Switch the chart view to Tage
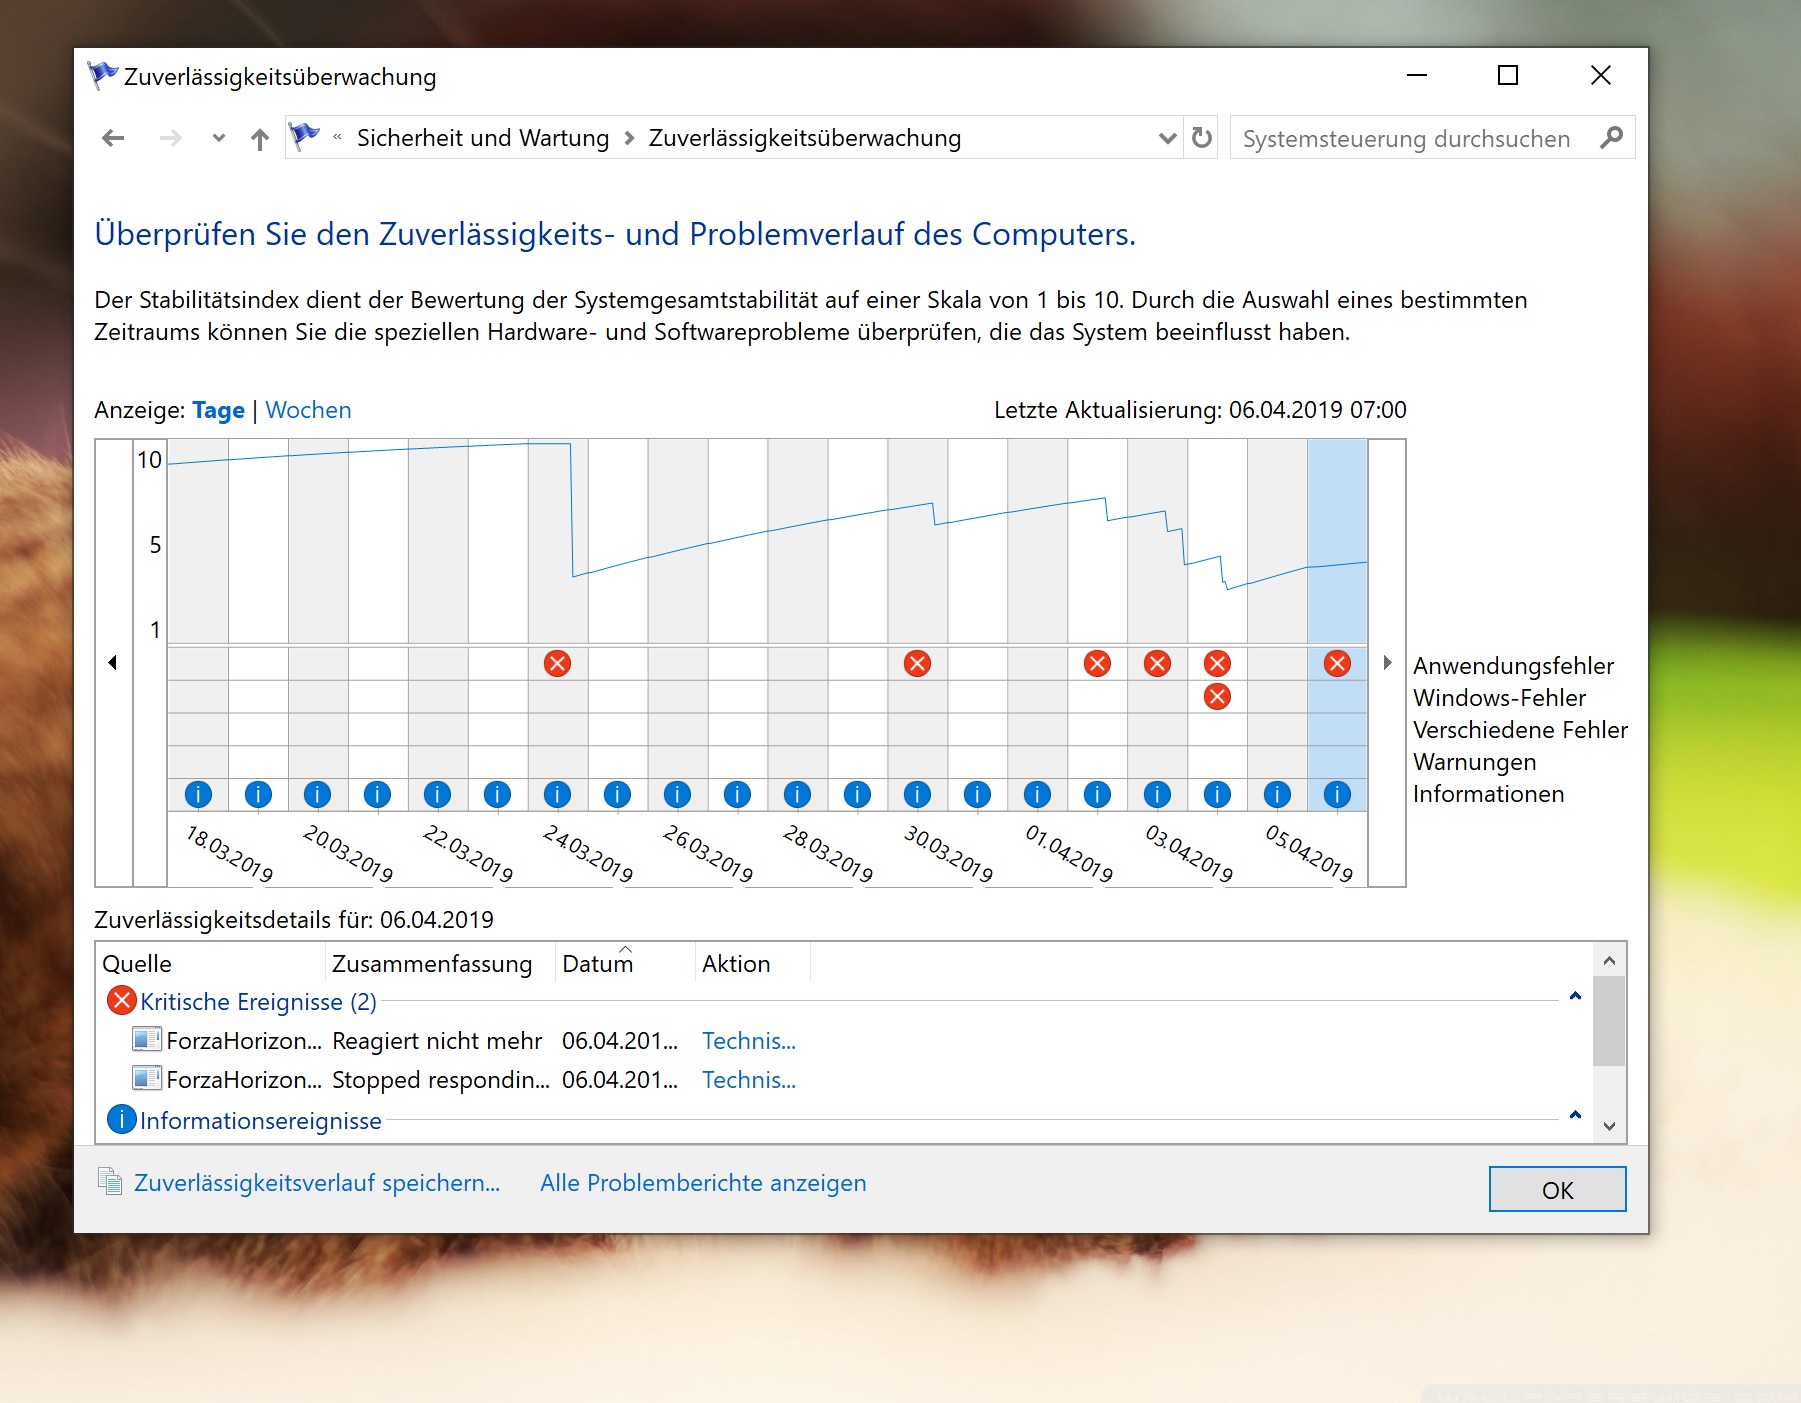The height and width of the screenshot is (1403, 1801). tap(218, 410)
